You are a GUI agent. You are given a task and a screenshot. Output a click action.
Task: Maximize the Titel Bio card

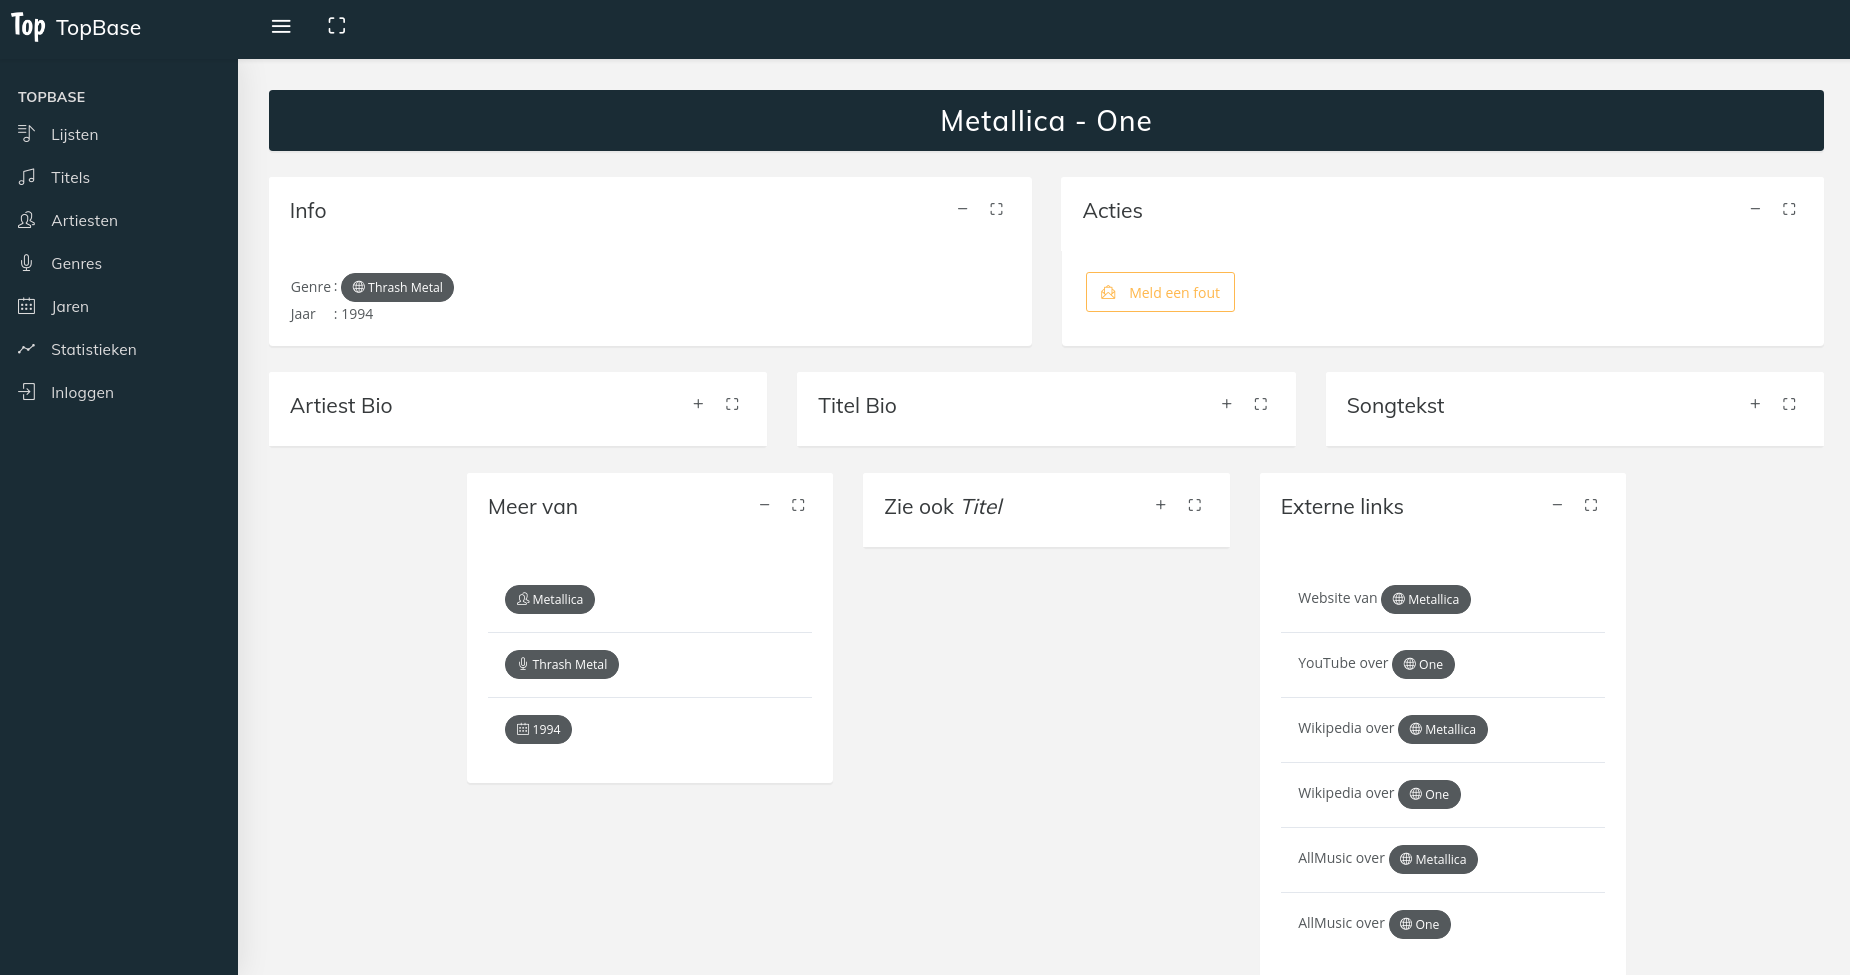click(x=1261, y=404)
